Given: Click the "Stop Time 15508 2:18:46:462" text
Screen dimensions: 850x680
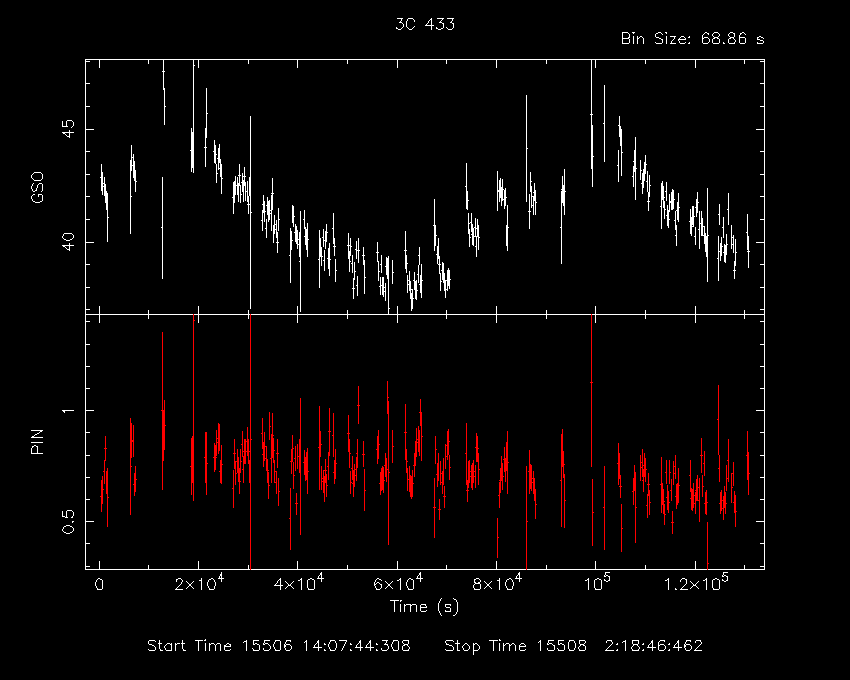Looking at the screenshot, I should tap(574, 646).
